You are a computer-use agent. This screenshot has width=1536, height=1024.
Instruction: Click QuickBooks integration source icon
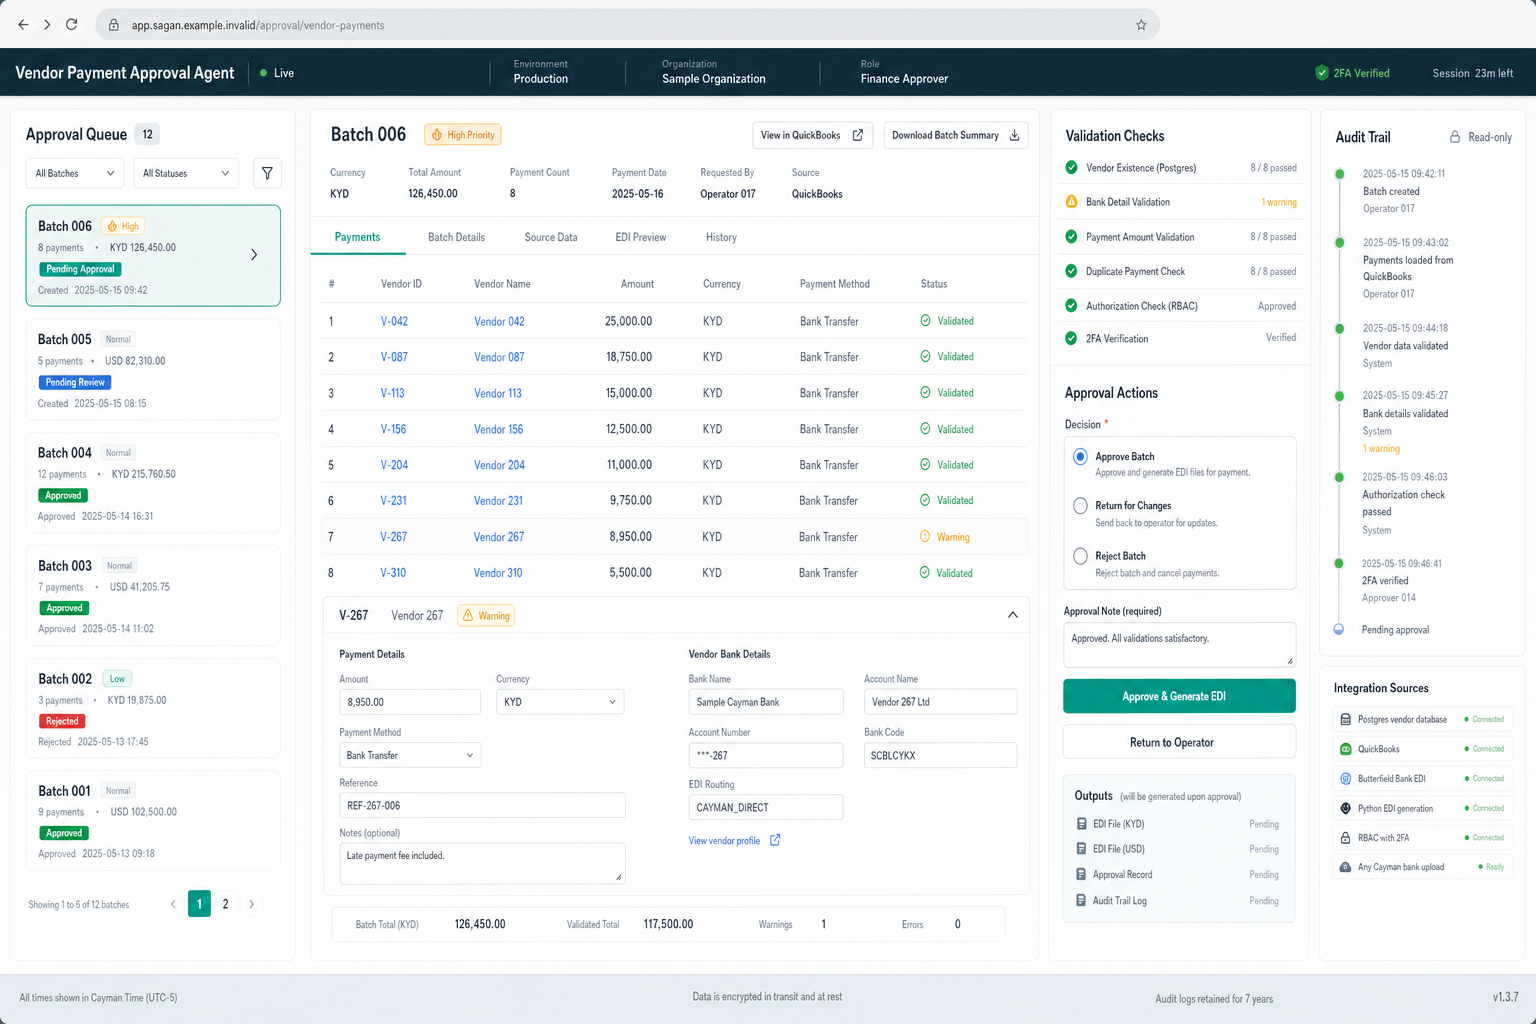(x=1346, y=749)
